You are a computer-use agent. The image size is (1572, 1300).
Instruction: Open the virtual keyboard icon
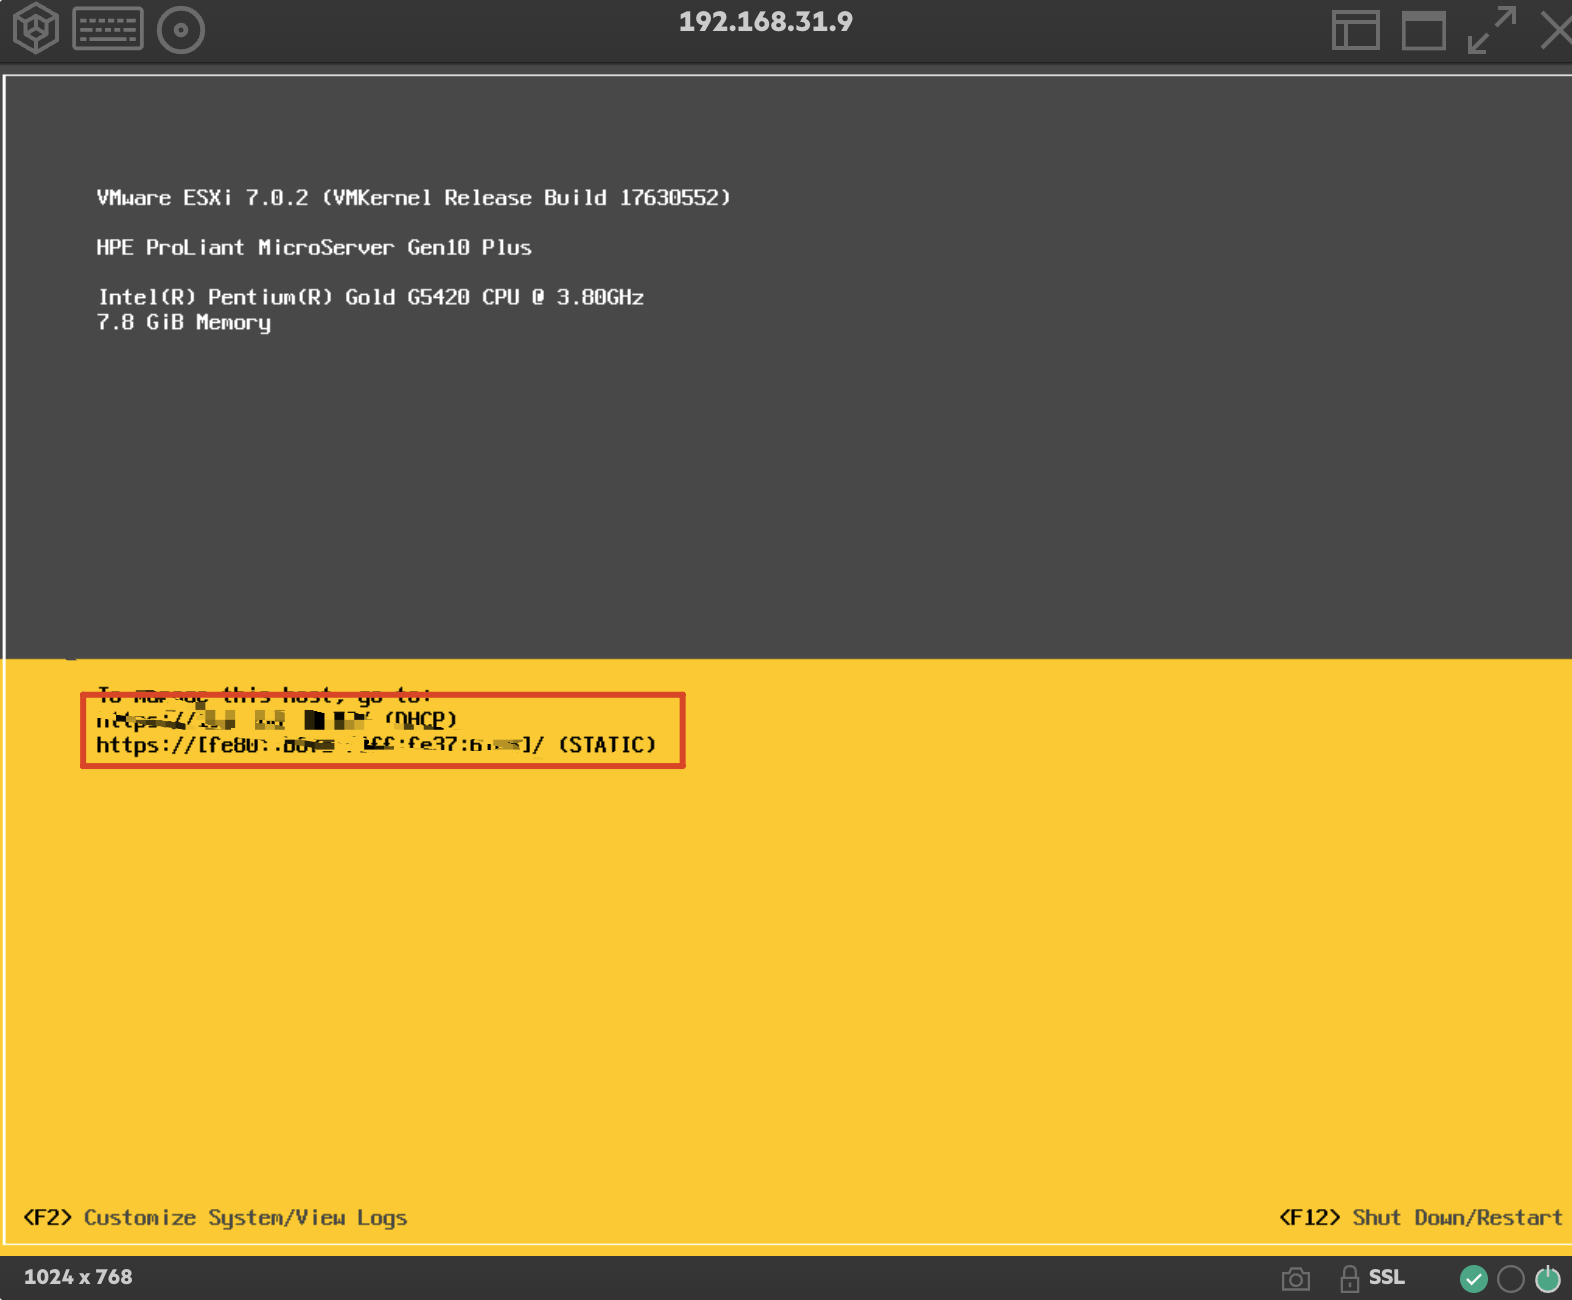click(x=108, y=29)
